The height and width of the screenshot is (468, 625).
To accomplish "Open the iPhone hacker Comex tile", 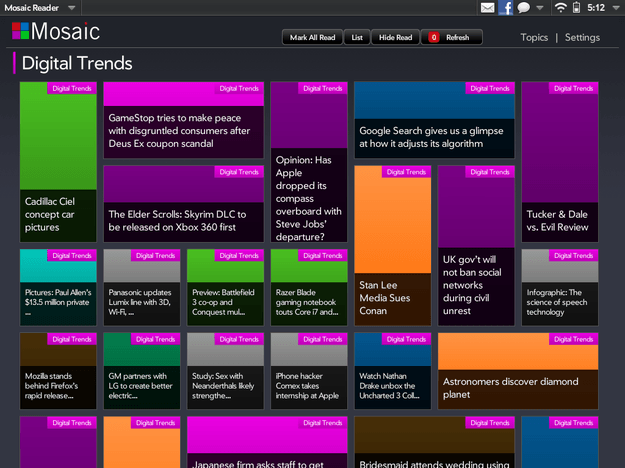I will point(309,371).
